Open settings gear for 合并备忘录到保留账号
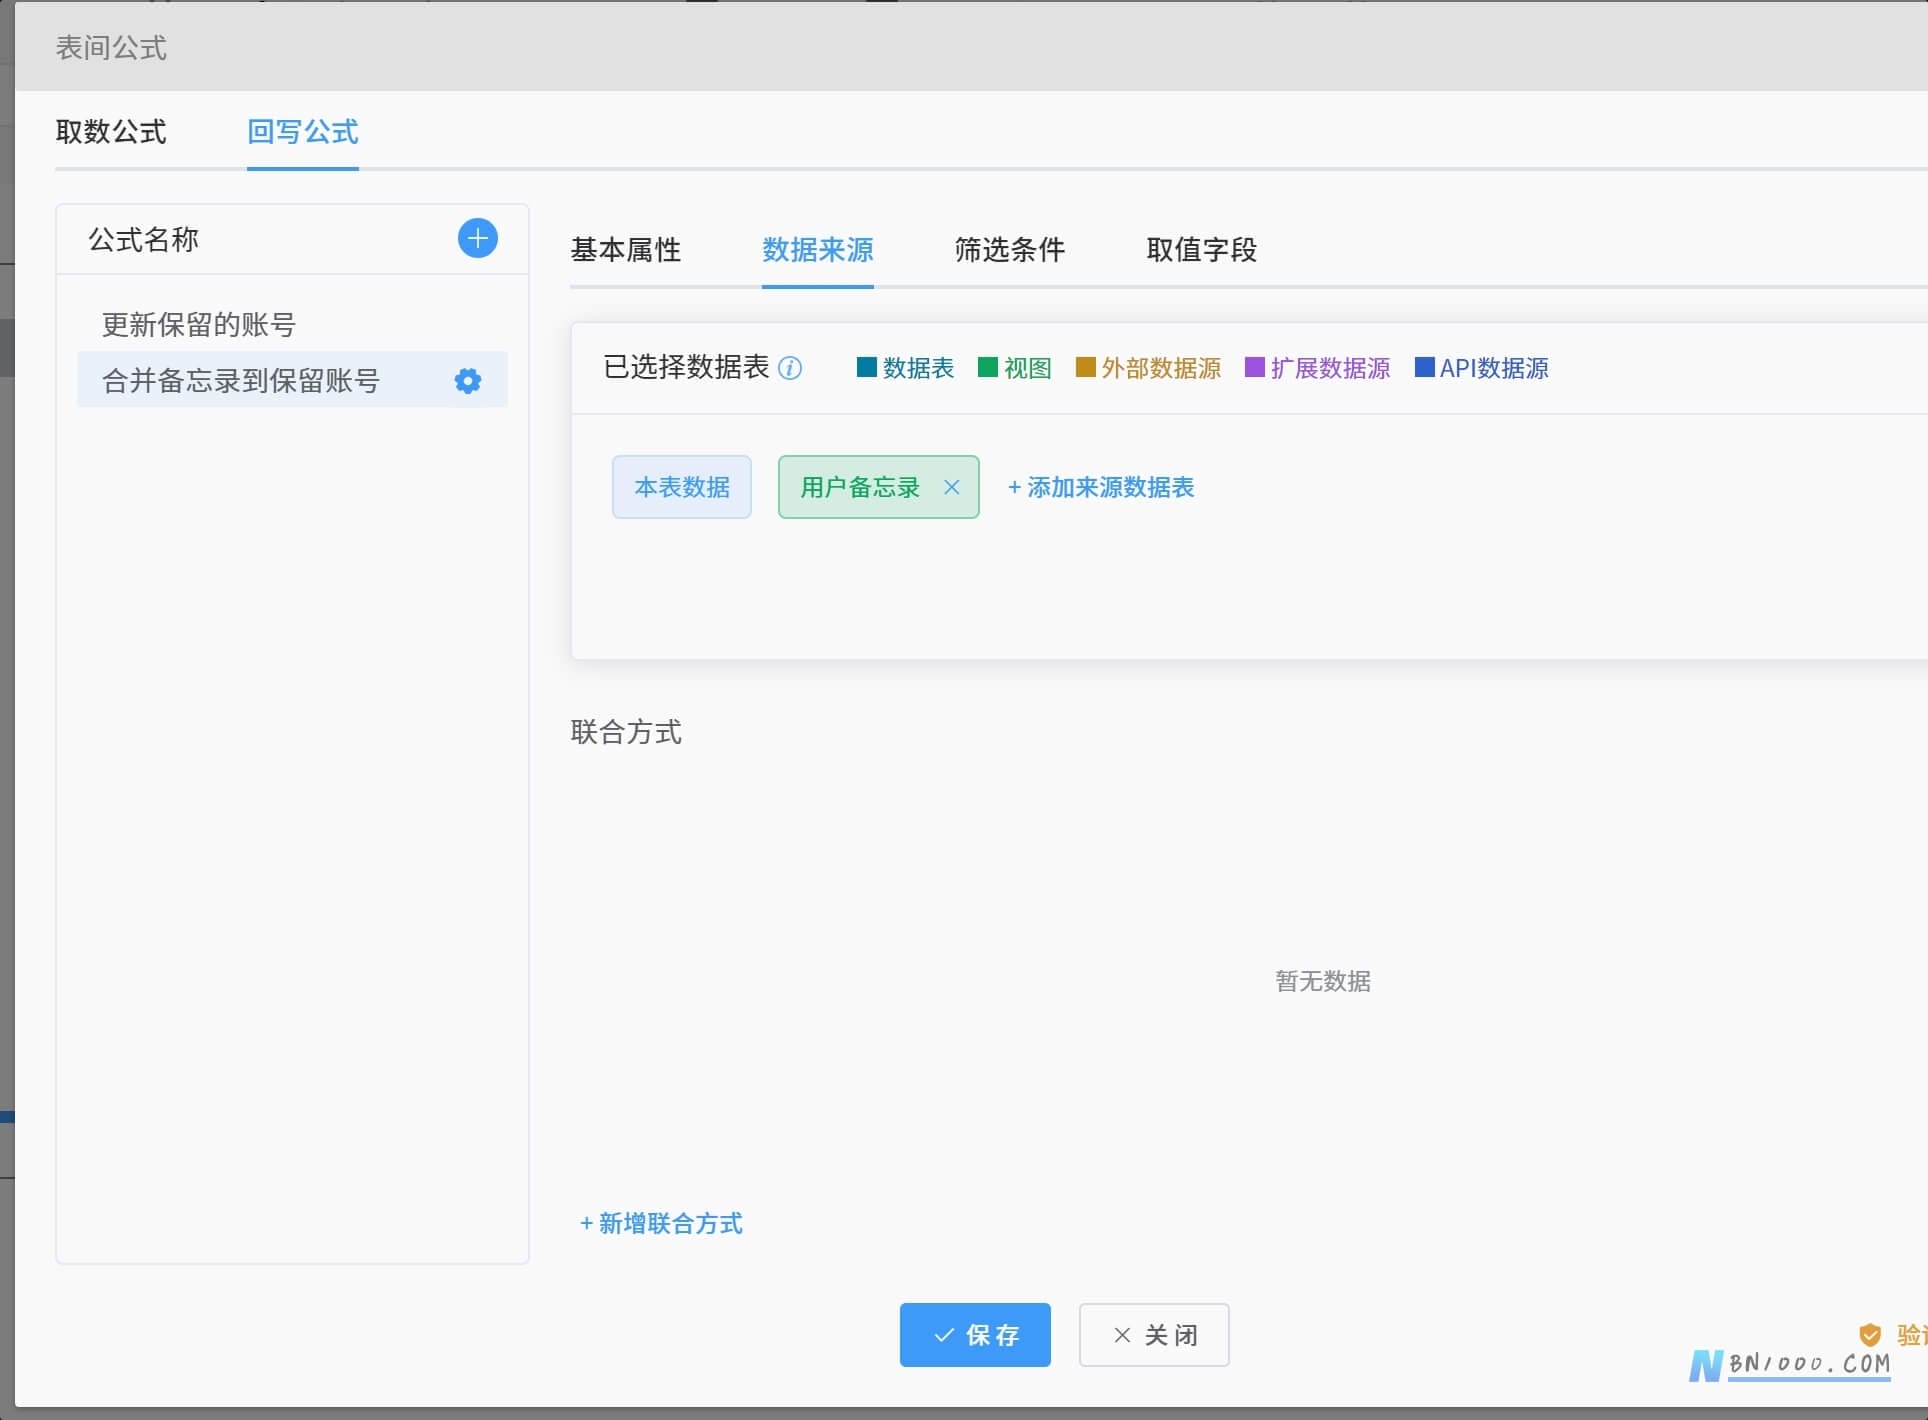 pyautogui.click(x=468, y=381)
